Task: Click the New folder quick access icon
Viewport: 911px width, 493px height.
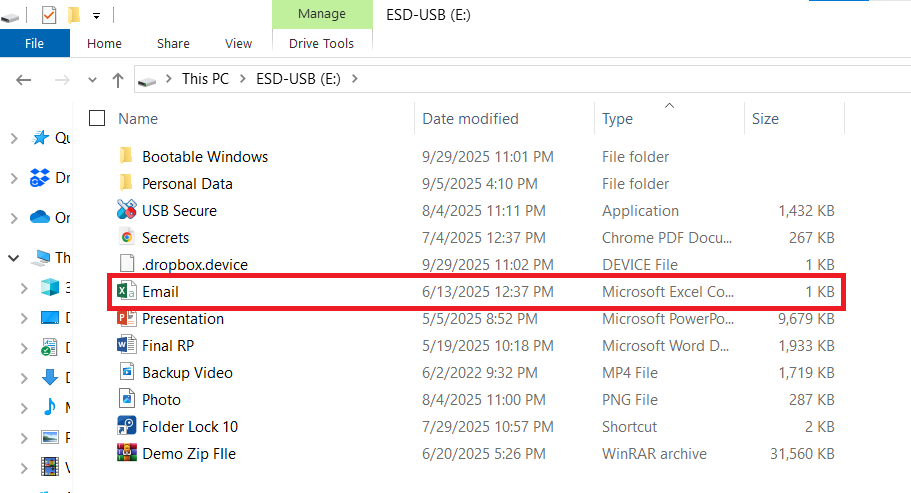Action: 74,15
